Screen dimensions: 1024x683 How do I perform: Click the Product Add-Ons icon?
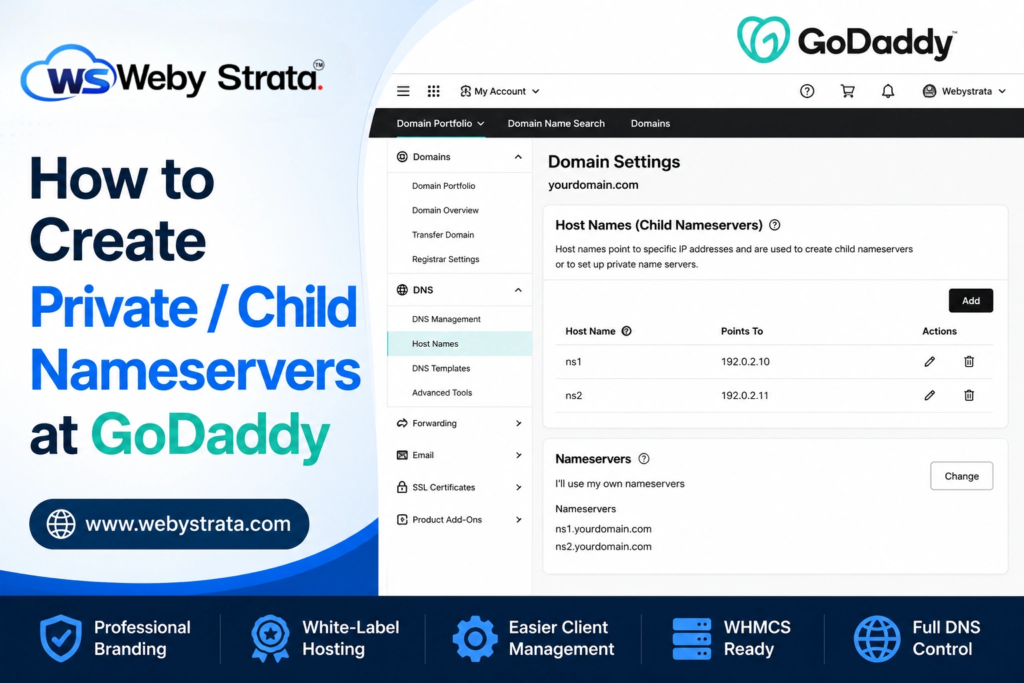402,520
